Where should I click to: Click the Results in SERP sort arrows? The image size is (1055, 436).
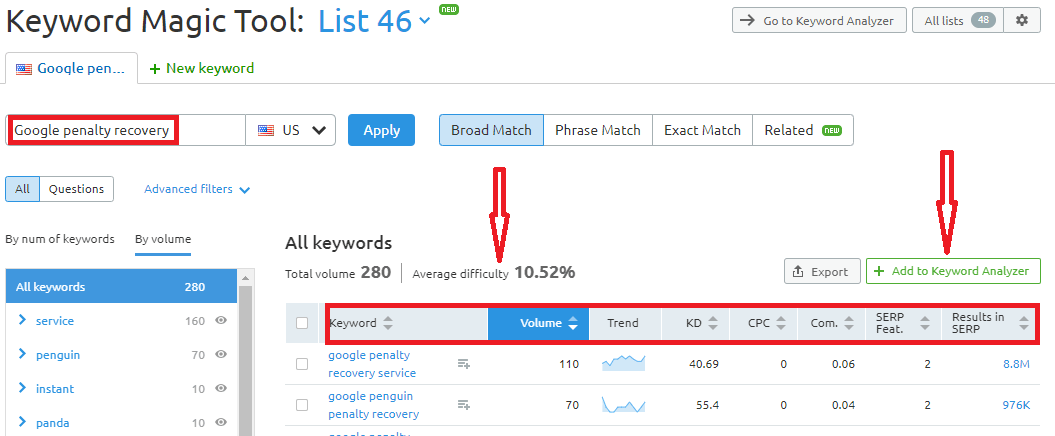pyautogui.click(x=1024, y=323)
